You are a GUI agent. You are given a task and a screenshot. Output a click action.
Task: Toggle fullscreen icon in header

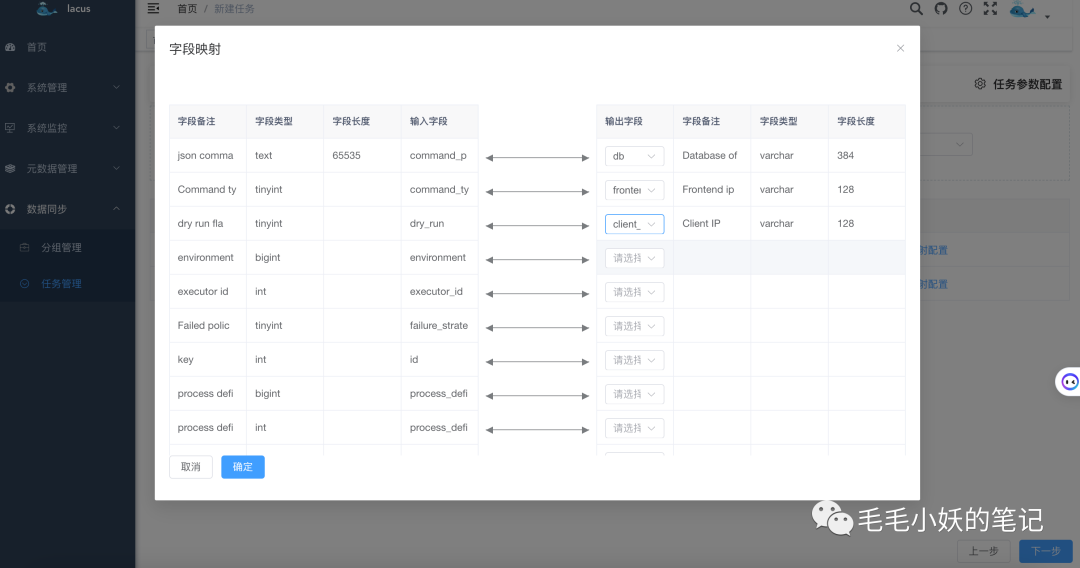(990, 8)
